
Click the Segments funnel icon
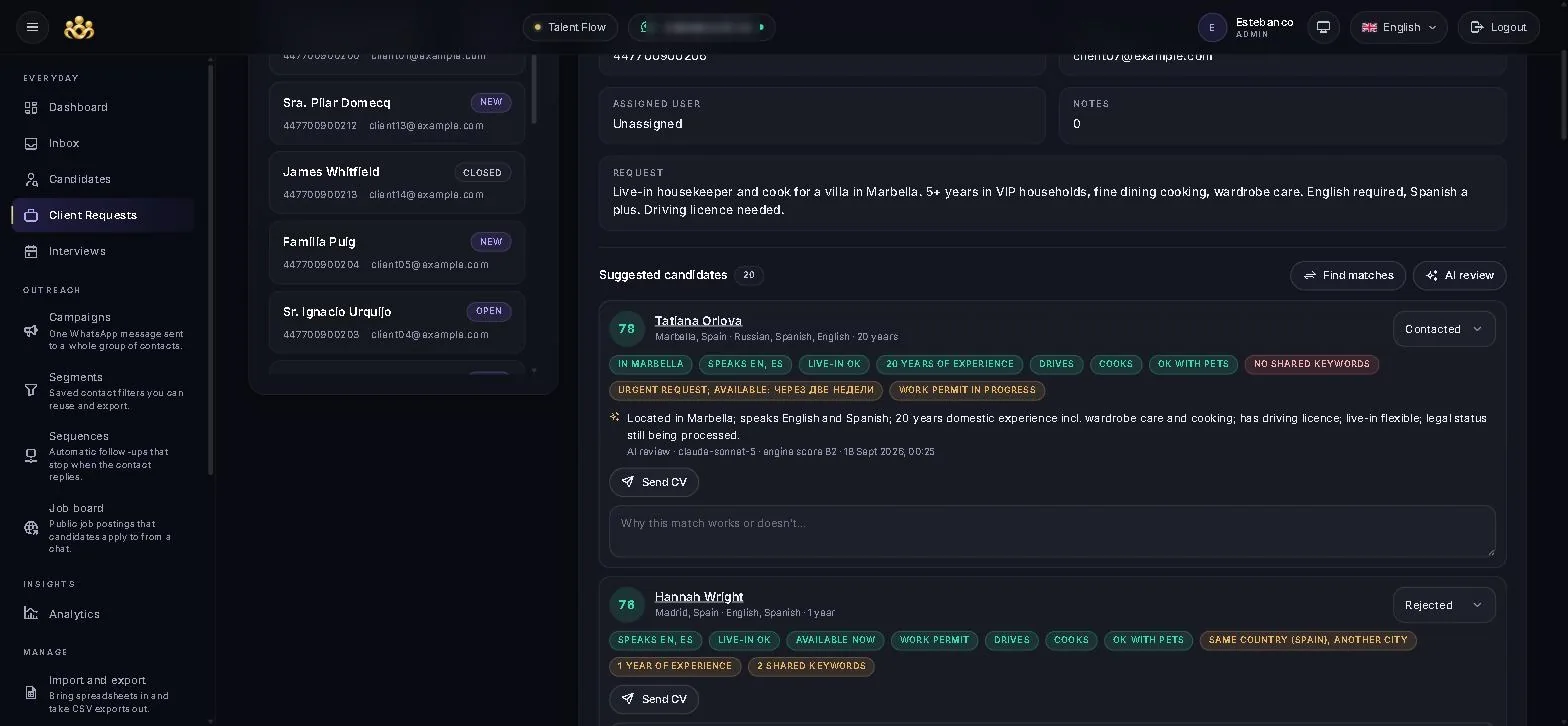(x=31, y=390)
